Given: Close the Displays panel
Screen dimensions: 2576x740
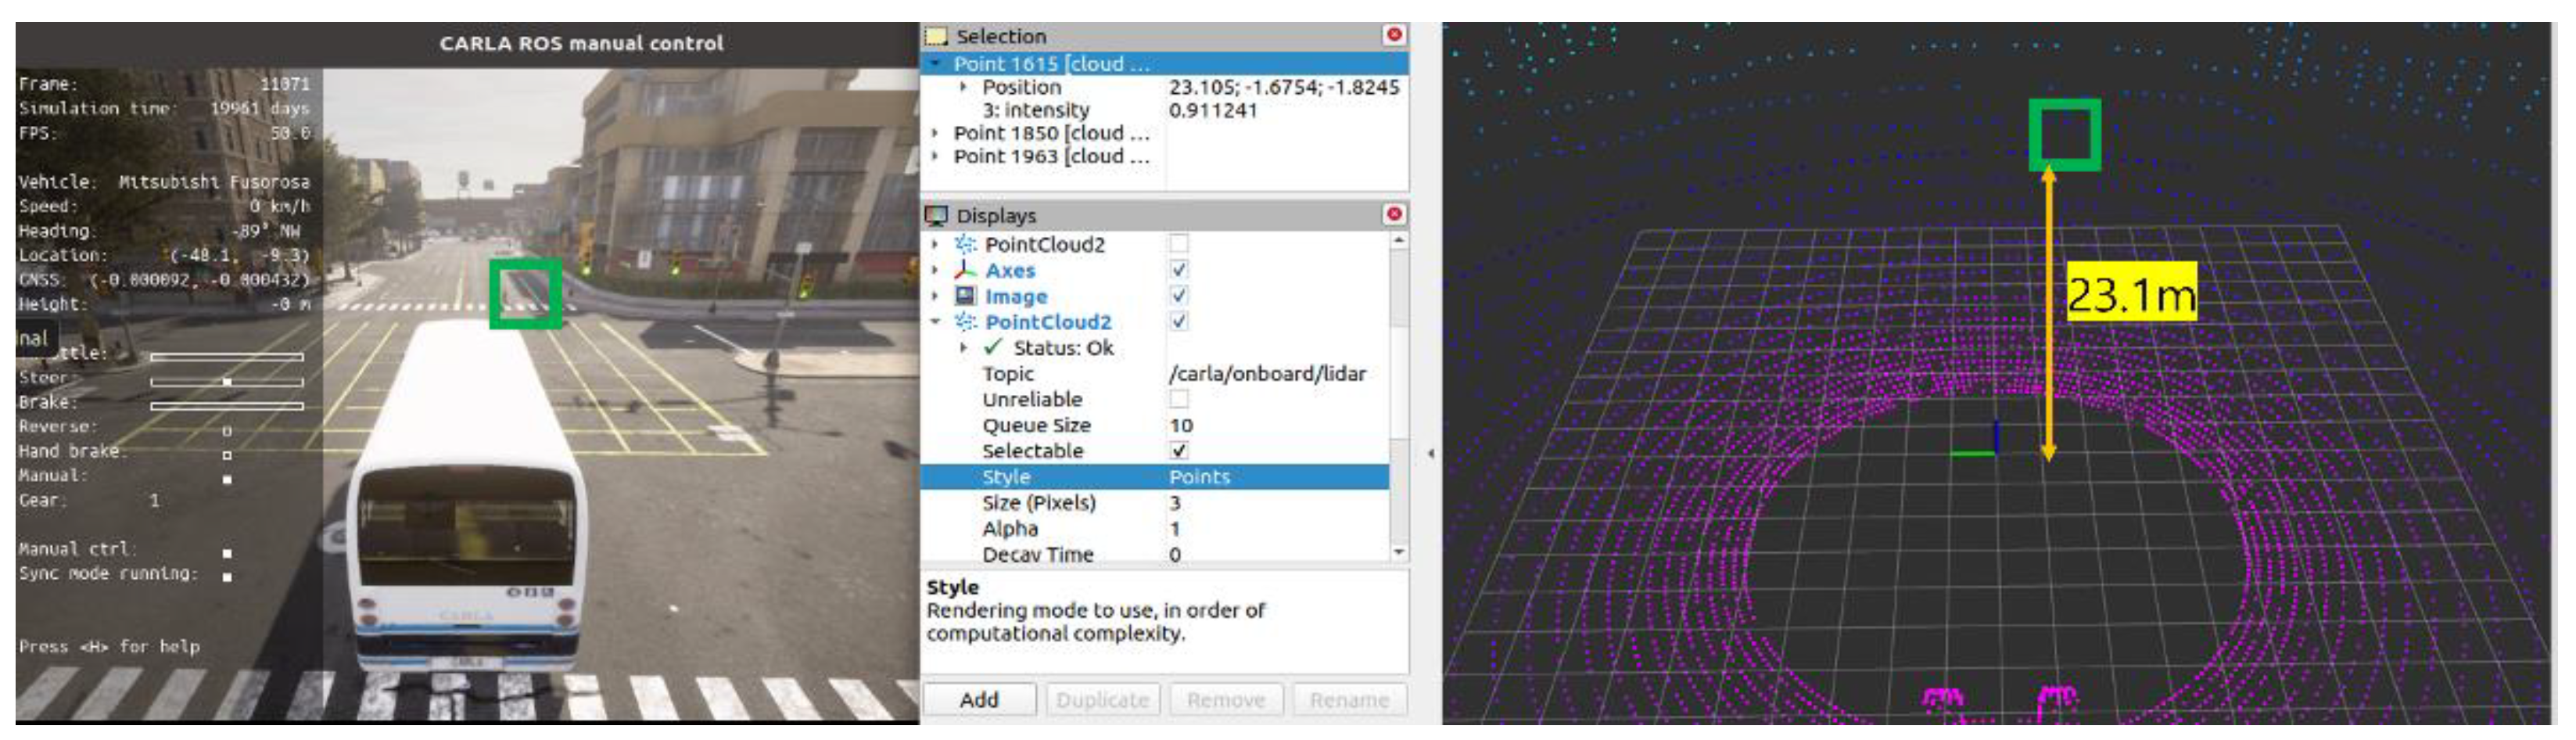Looking at the screenshot, I should 1394,214.
